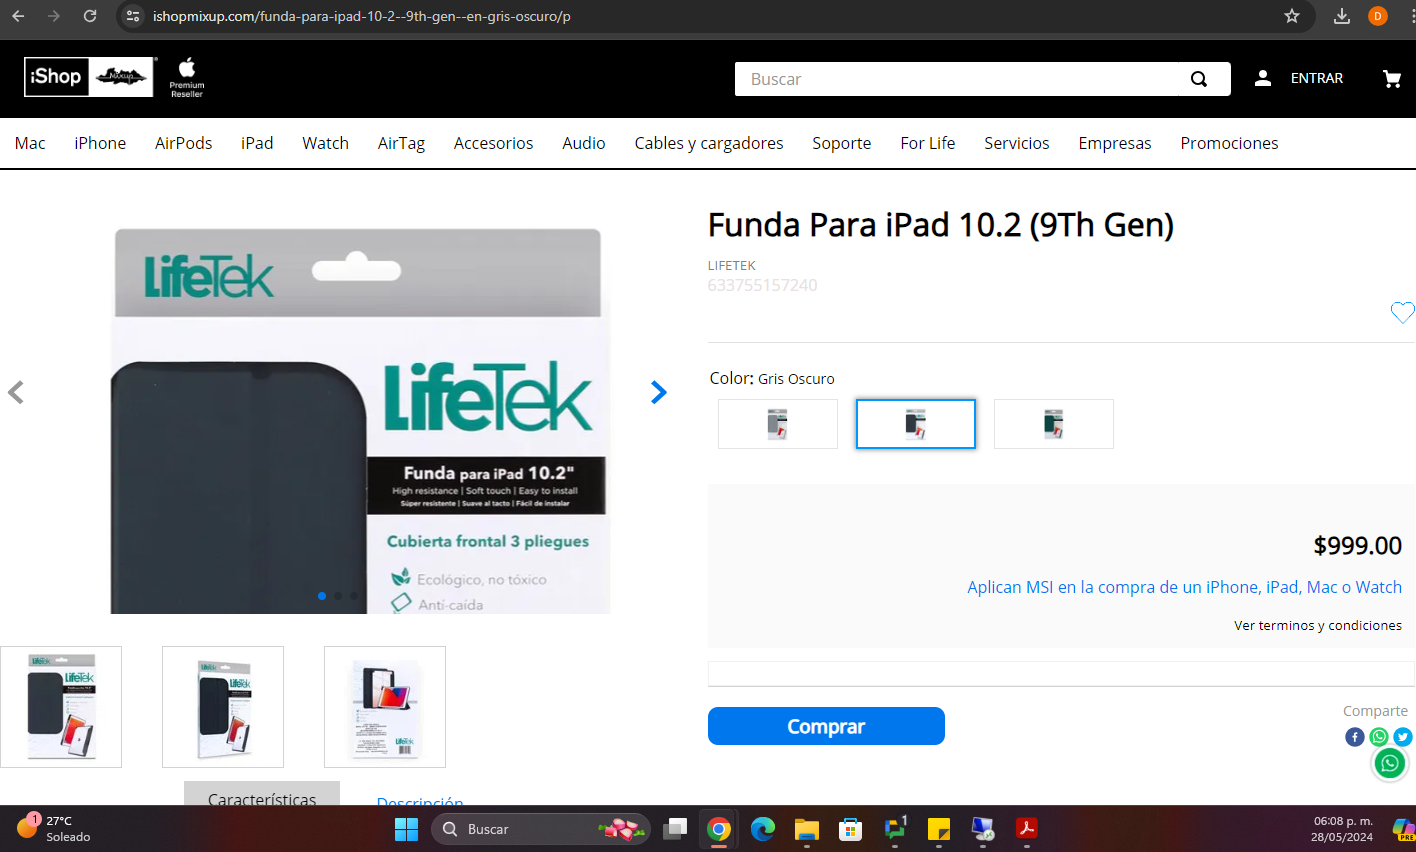
Task: Select the first gray color variant swatch
Action: click(x=778, y=424)
